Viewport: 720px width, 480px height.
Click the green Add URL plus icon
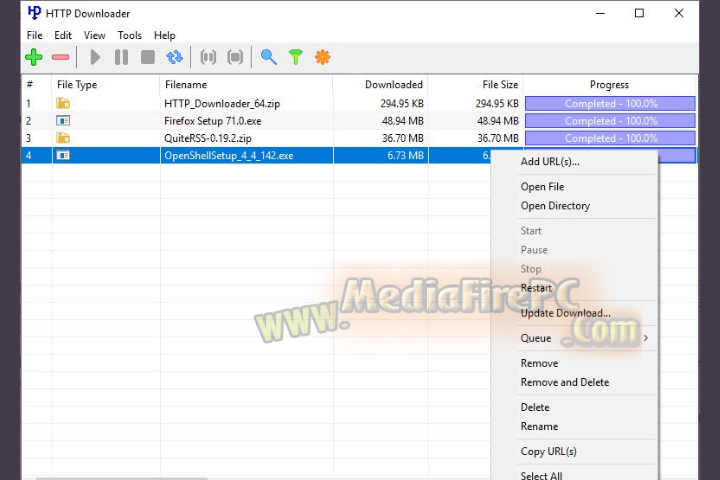coord(34,57)
